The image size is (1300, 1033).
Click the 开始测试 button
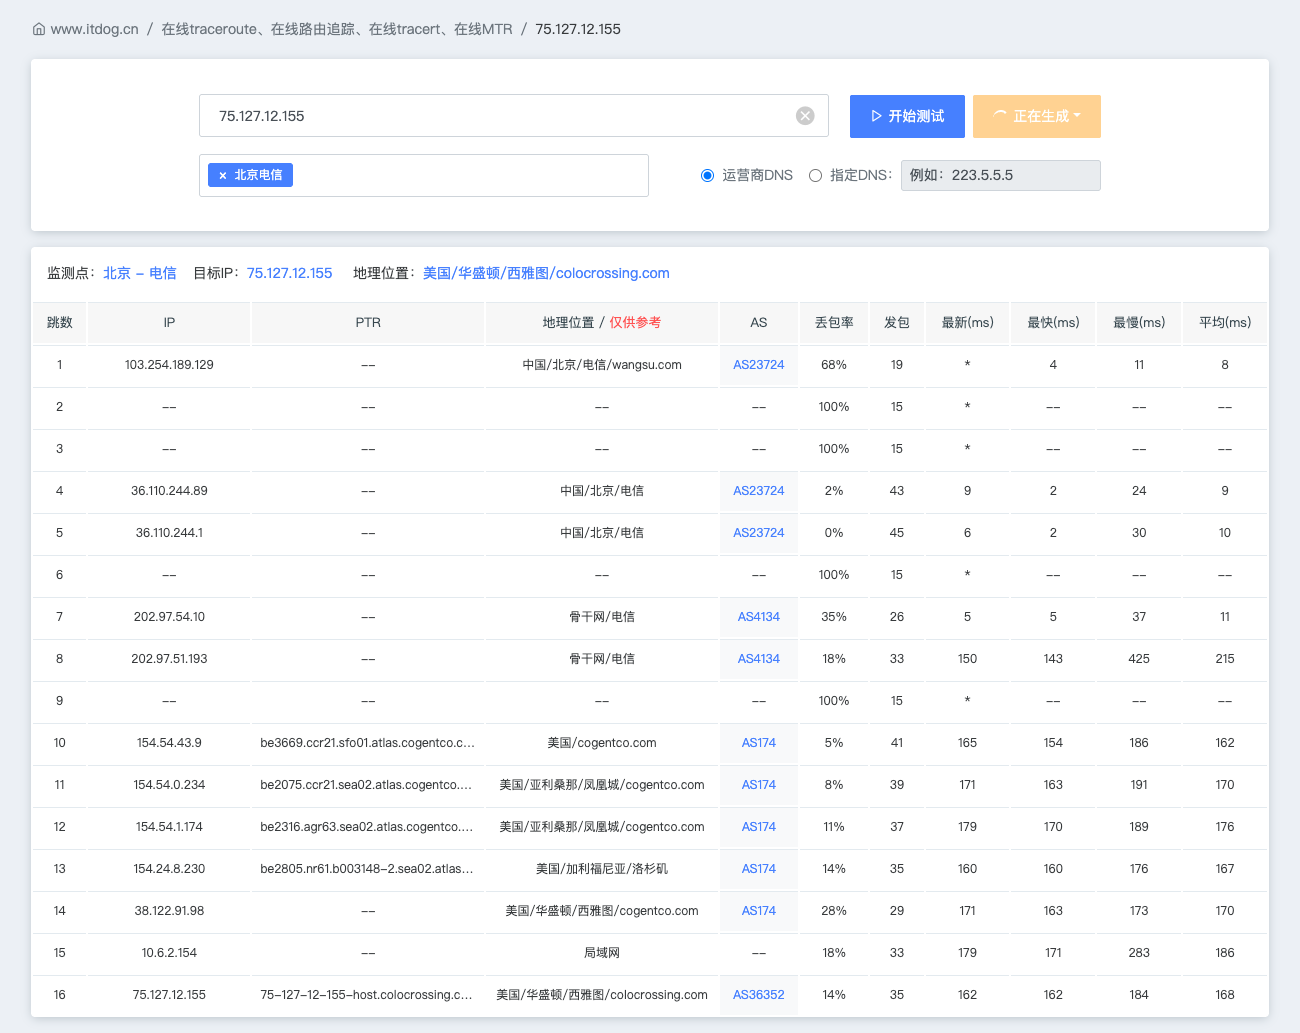point(907,116)
